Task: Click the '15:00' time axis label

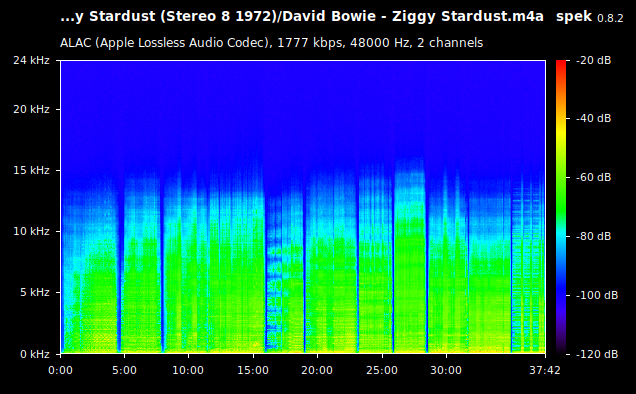Action: (x=253, y=370)
